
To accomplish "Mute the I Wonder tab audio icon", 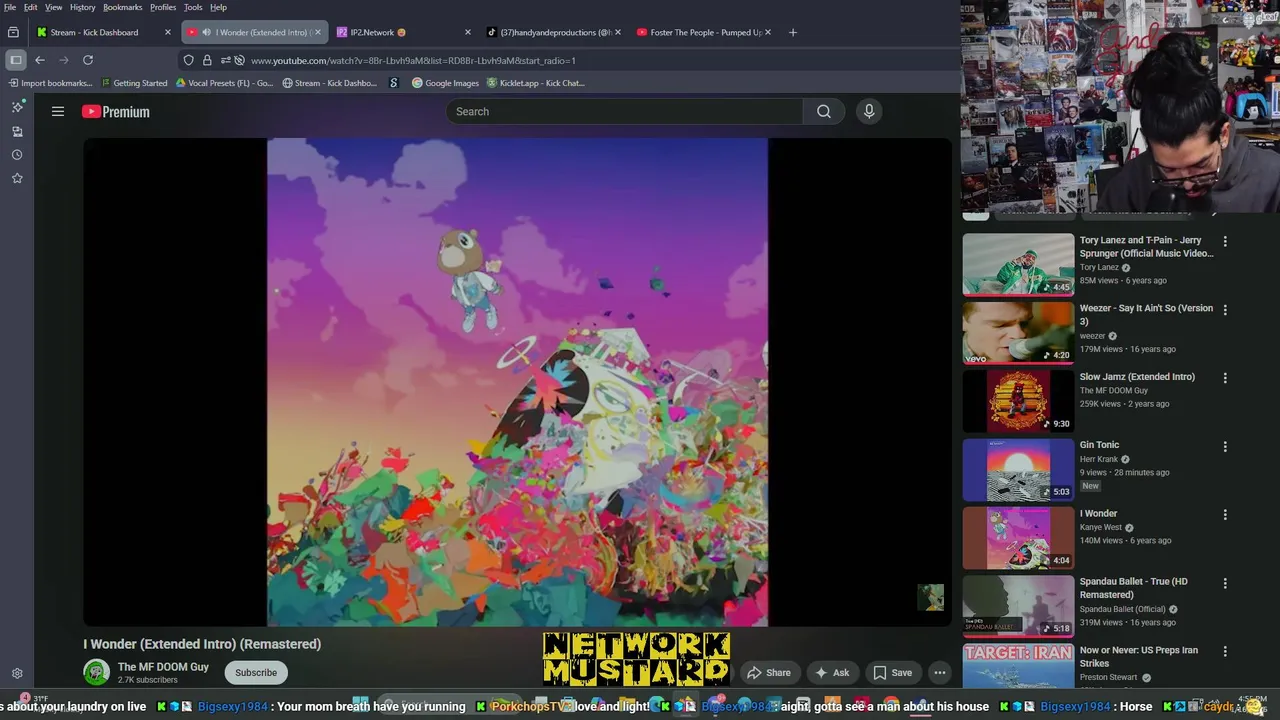I will [206, 32].
